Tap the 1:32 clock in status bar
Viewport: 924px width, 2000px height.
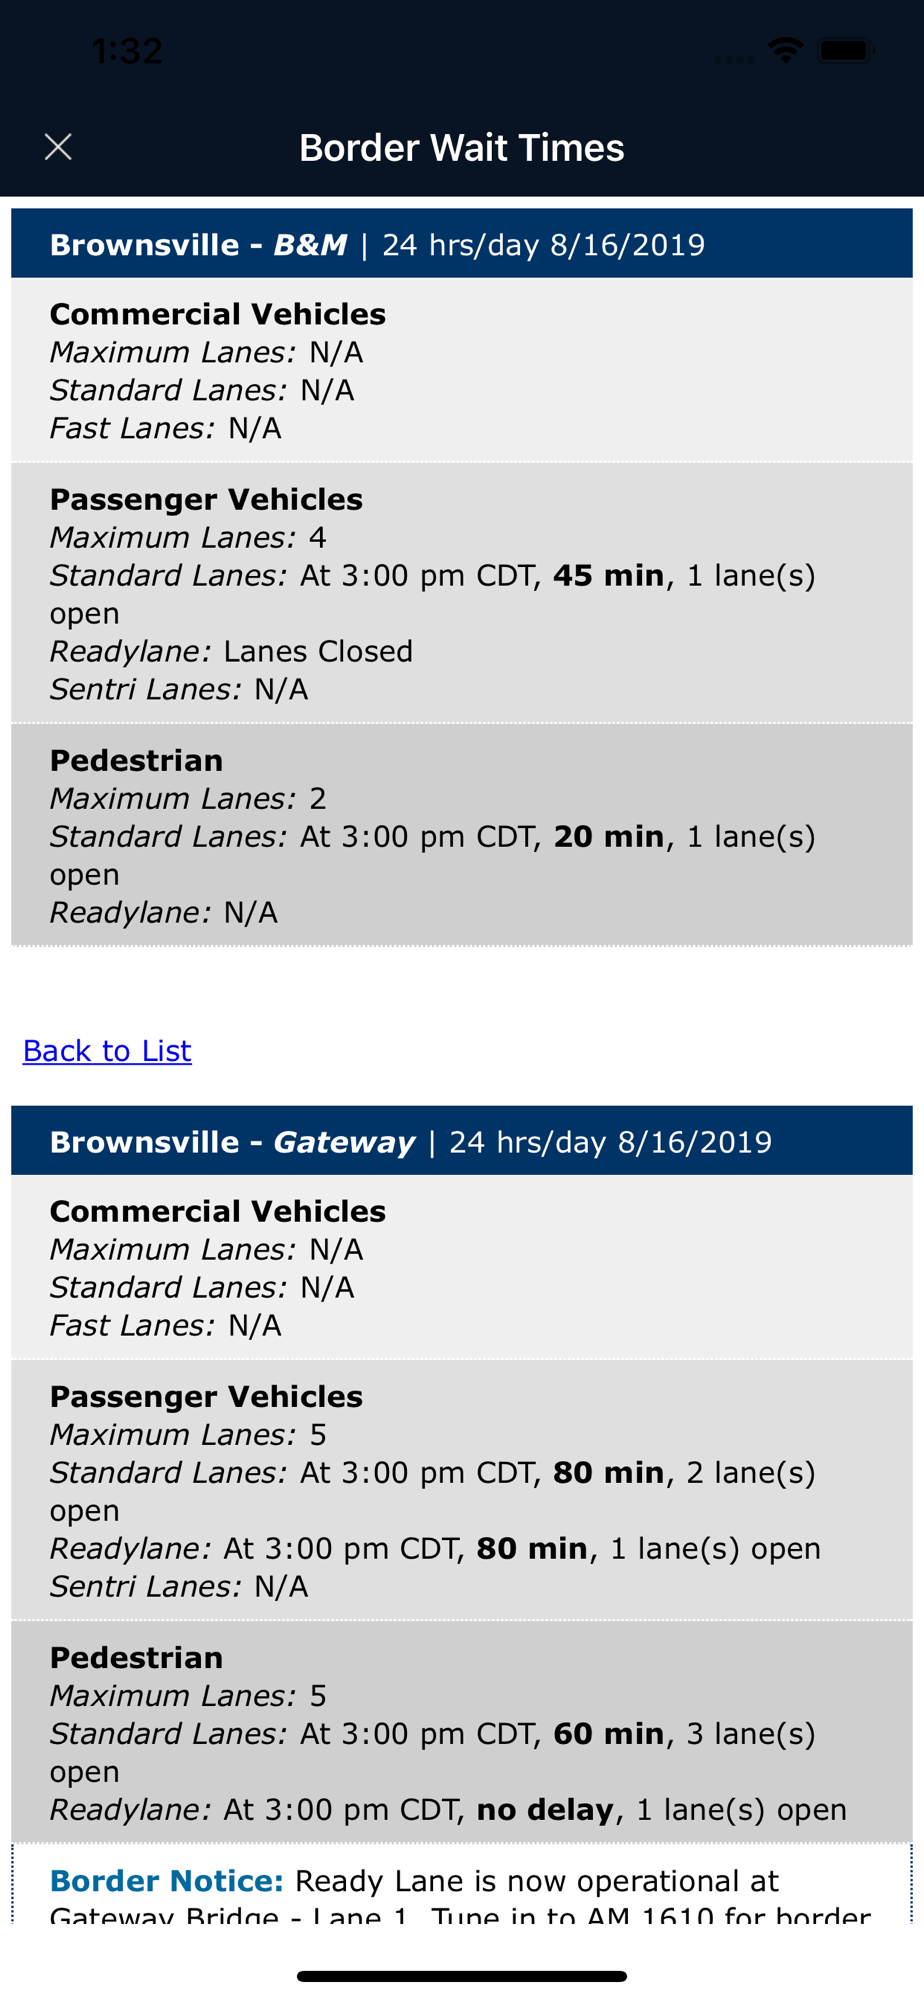pyautogui.click(x=127, y=51)
